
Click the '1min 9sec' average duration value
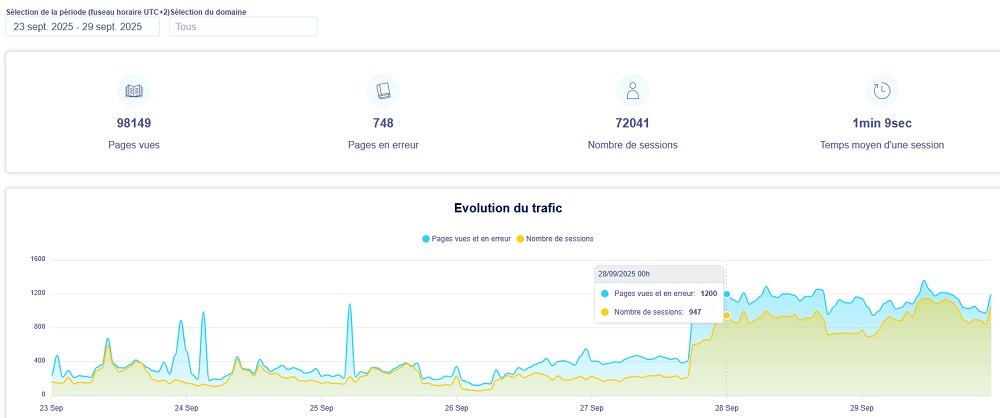[881, 124]
